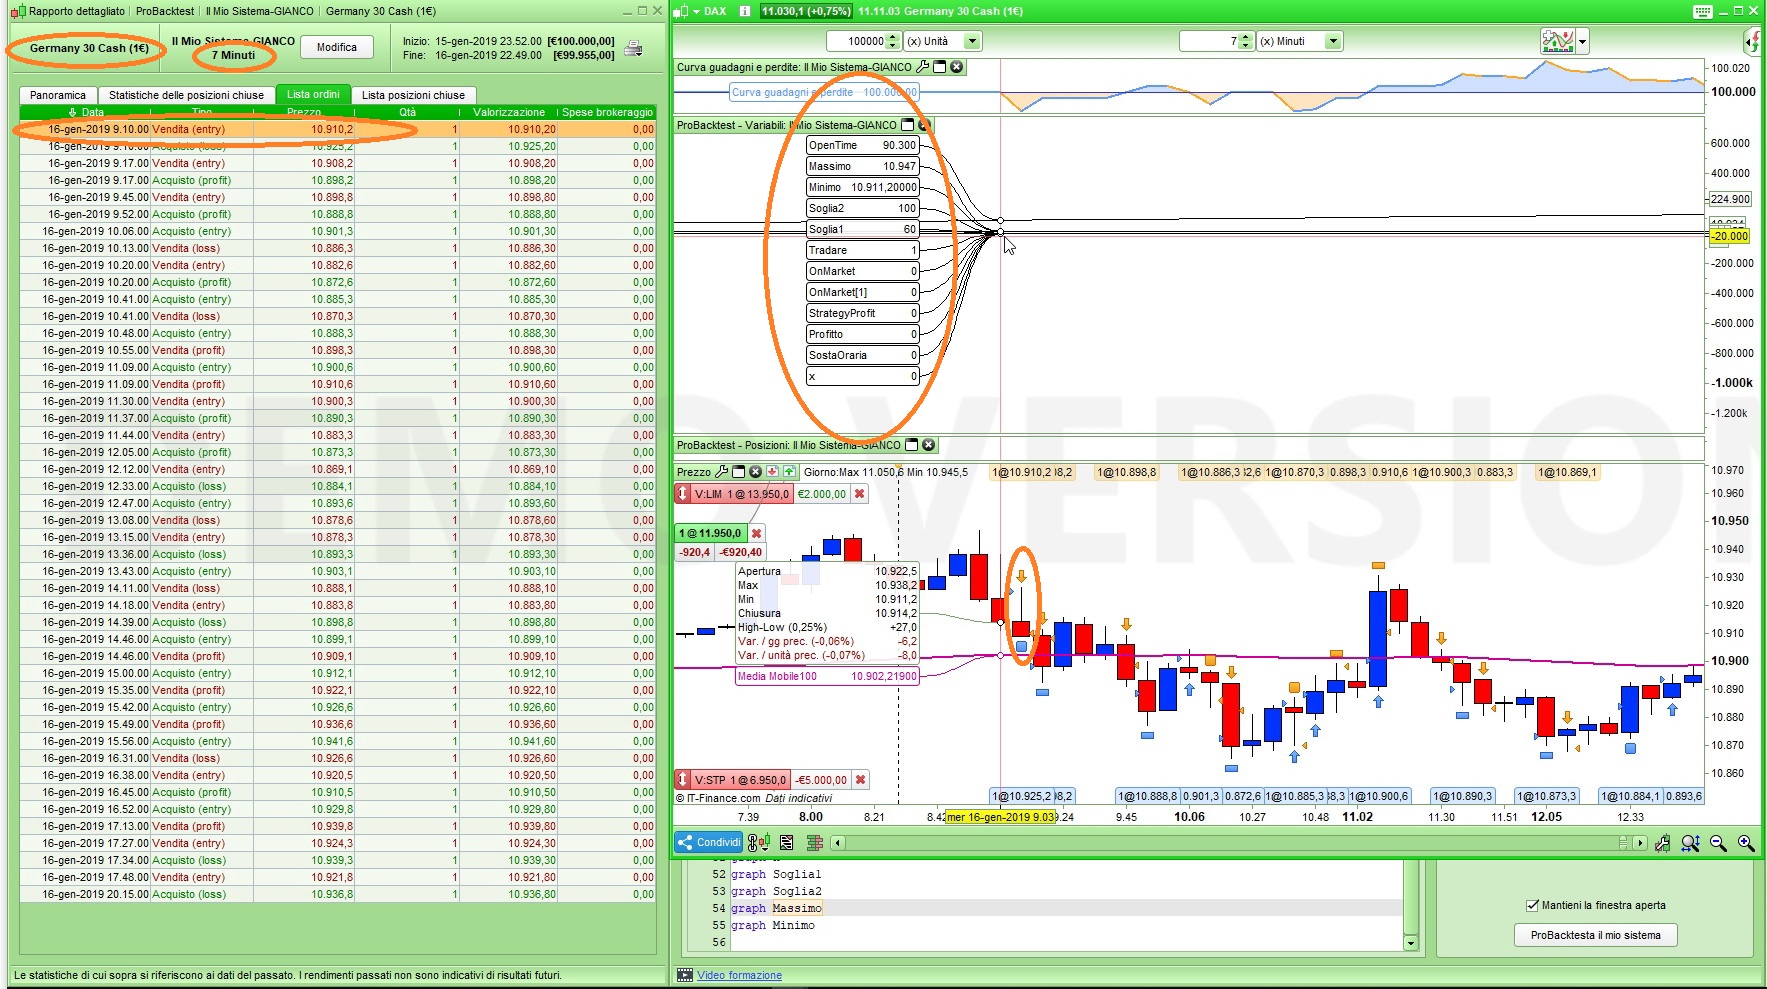Image resolution: width=1767 pixels, height=989 pixels.
Task: Open the Lista posizioni chiuse tab
Action: tap(413, 95)
